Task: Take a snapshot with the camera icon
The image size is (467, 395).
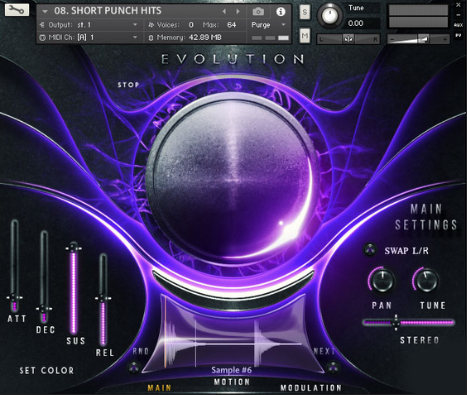Action: tap(258, 12)
